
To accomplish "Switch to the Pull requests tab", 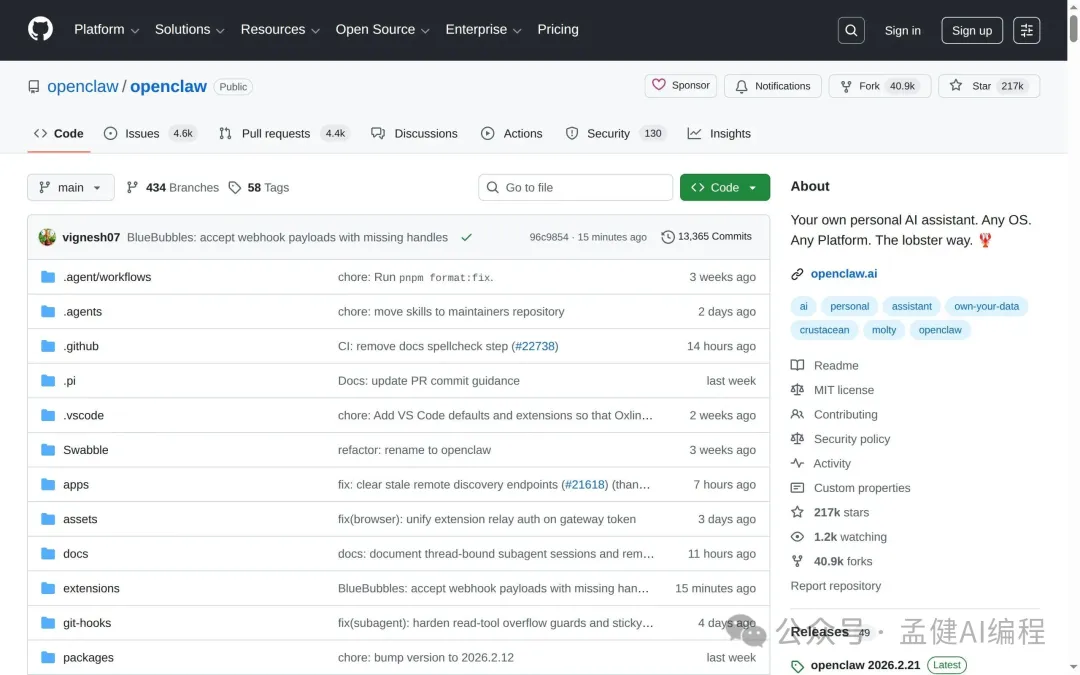I will 275,133.
